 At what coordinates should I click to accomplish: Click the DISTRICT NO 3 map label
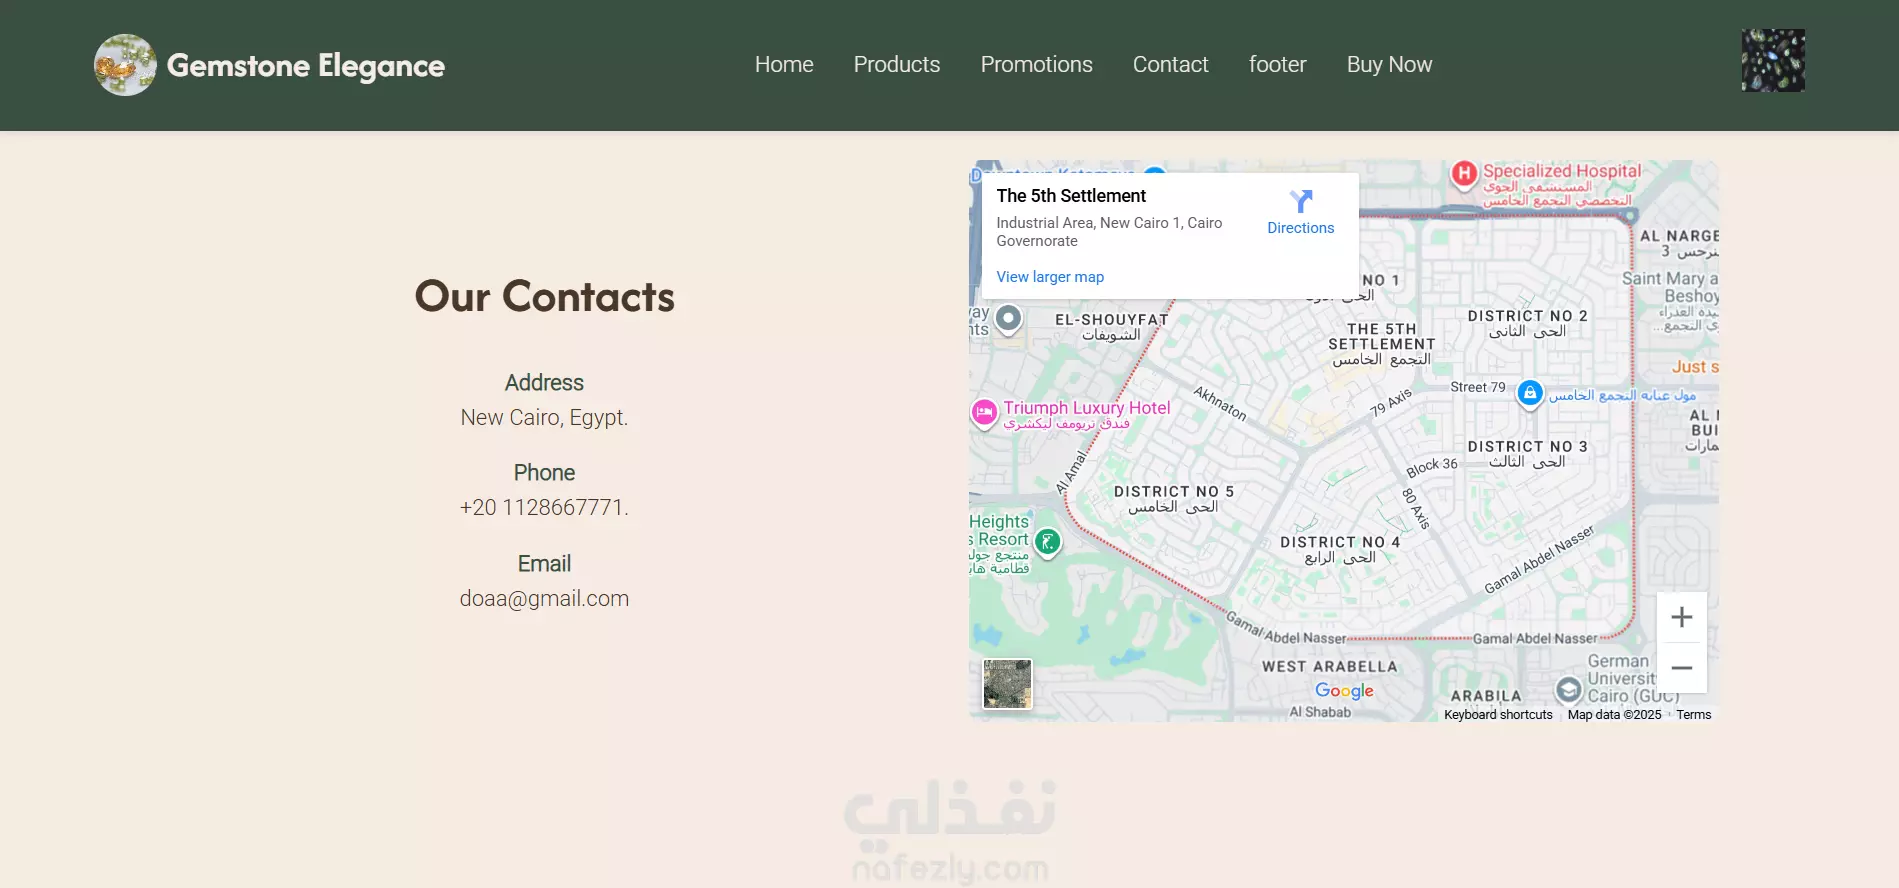pos(1527,447)
